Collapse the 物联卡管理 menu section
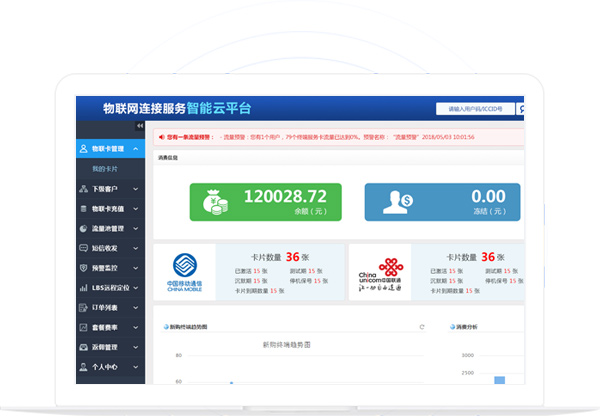Screen dimensions: 600x416 click(137, 149)
